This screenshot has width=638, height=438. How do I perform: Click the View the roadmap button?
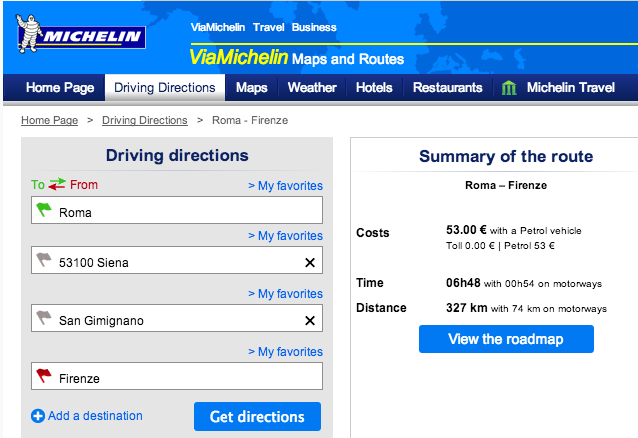[506, 339]
